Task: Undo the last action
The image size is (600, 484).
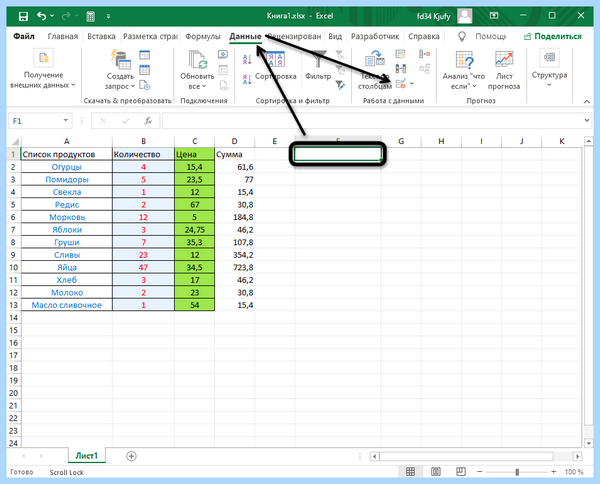Action: click(x=41, y=16)
